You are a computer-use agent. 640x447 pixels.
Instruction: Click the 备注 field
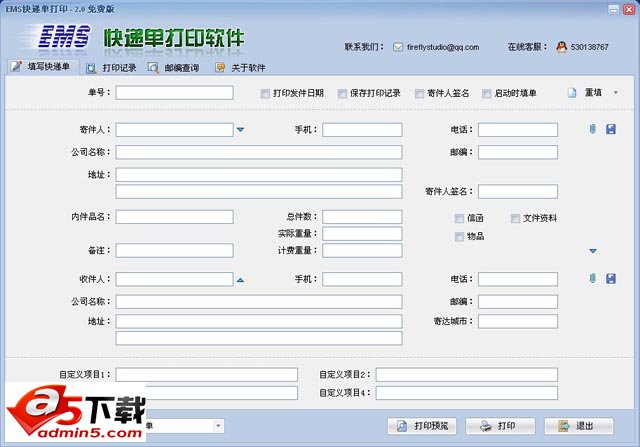click(174, 251)
